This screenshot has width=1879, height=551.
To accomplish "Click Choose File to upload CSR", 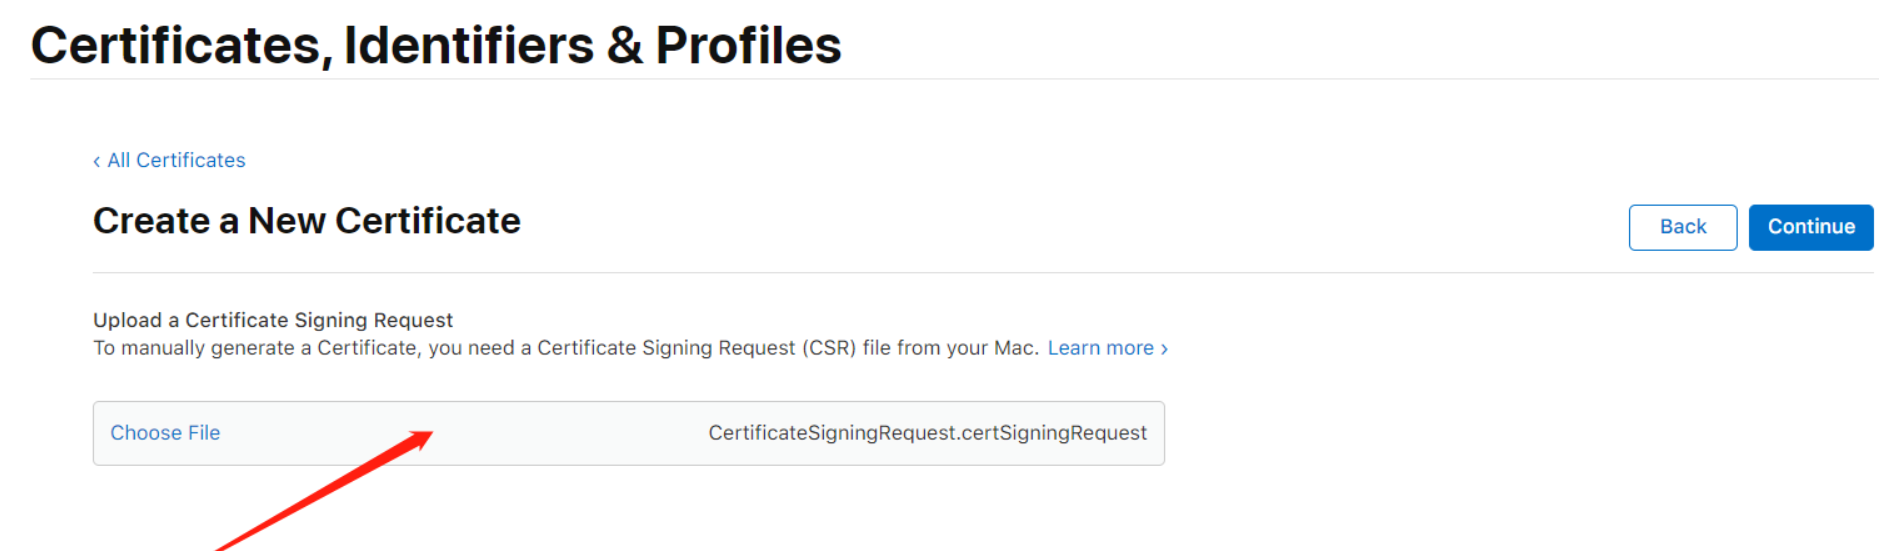I will click(165, 433).
